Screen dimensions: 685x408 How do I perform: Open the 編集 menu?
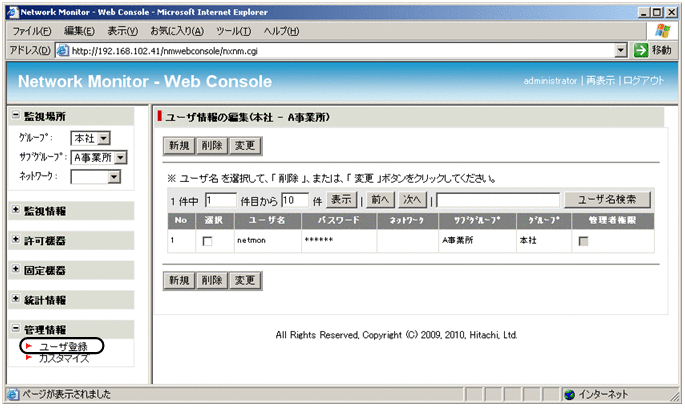[x=79, y=31]
